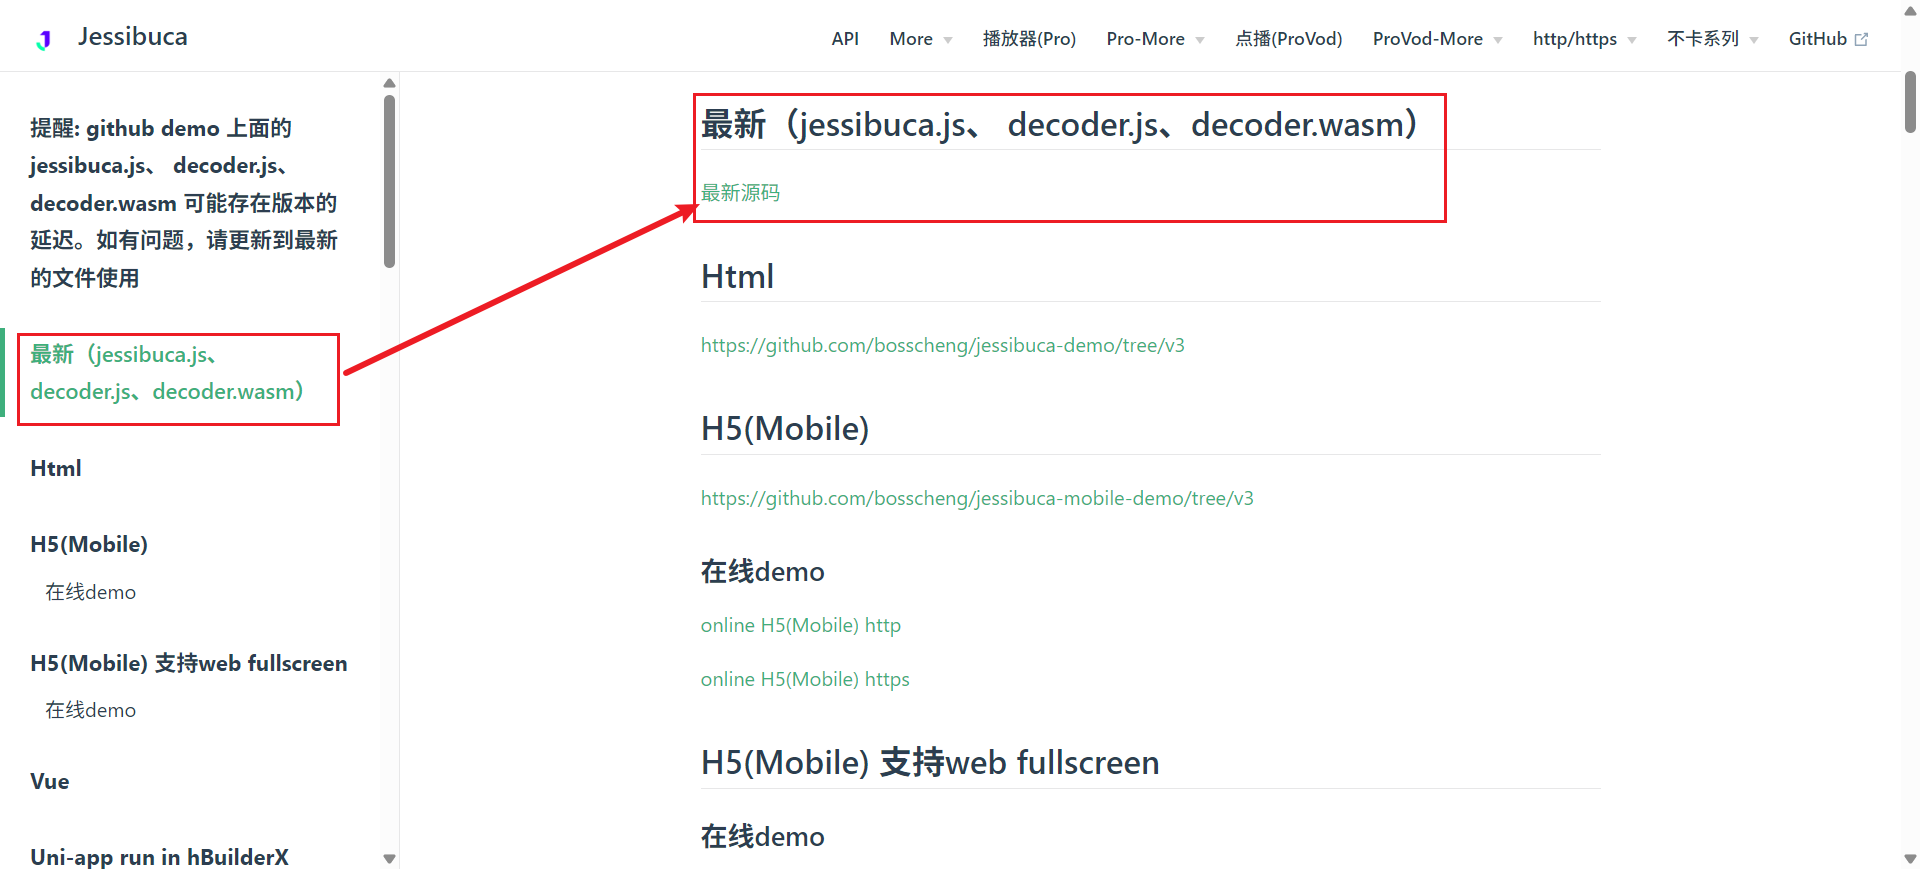Click the sidebar reminder text 提醒: github demo
This screenshot has height=869, width=1920.
(x=184, y=203)
